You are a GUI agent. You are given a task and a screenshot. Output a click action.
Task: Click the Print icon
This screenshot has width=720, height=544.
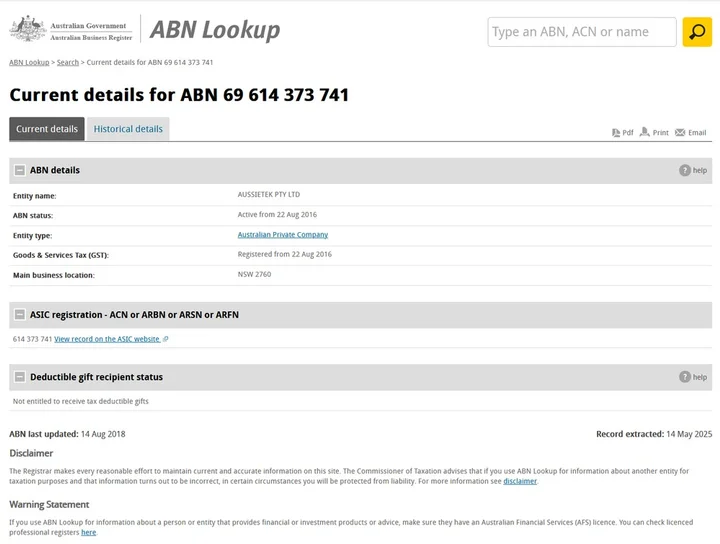point(645,132)
